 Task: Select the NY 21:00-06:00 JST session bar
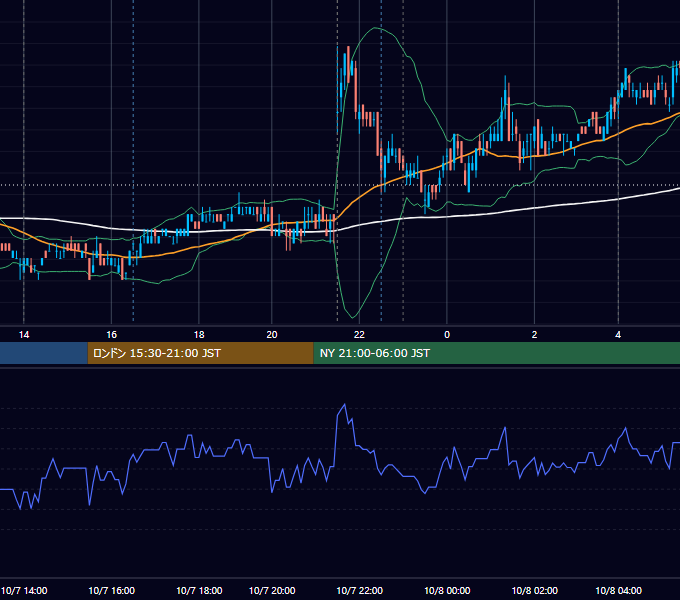[497, 353]
